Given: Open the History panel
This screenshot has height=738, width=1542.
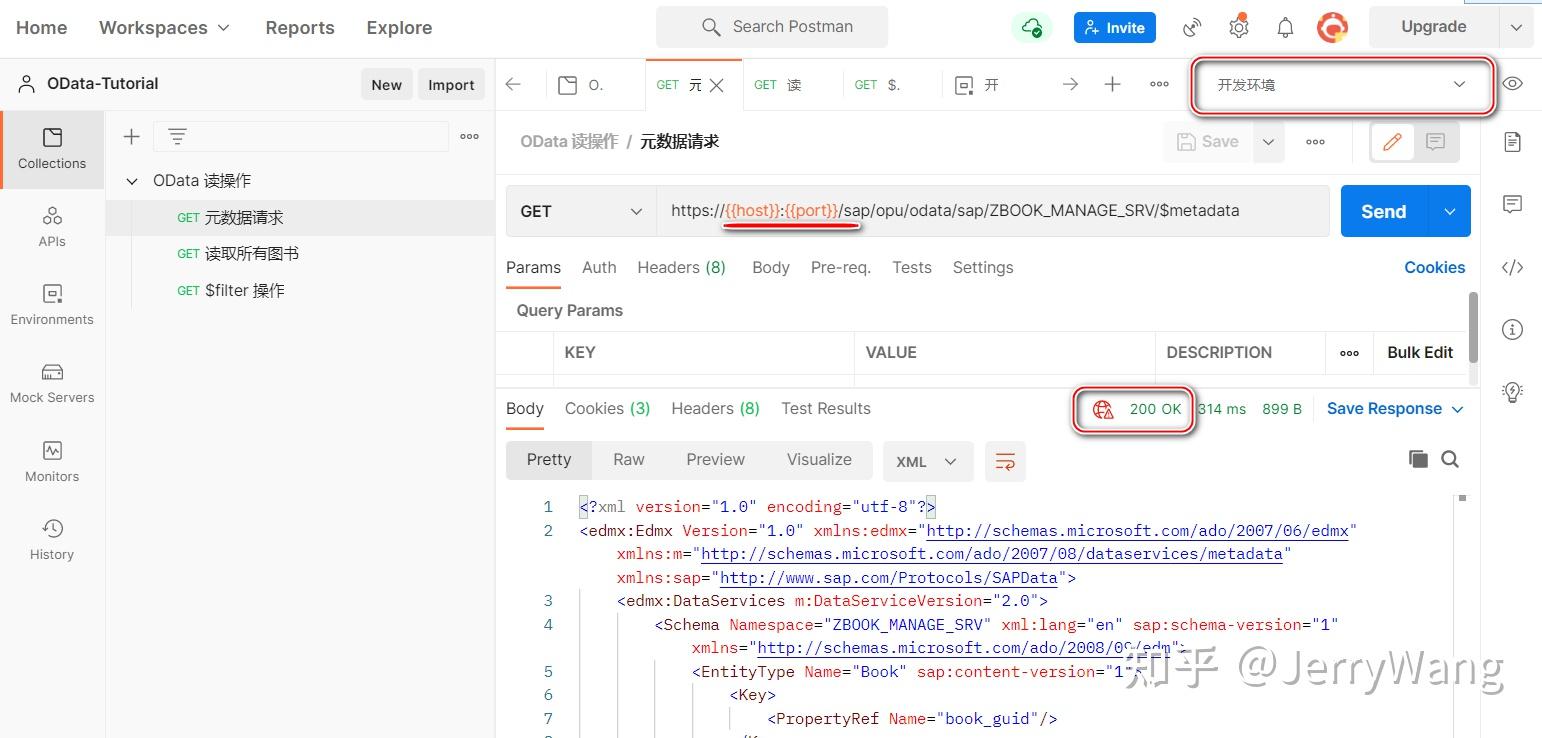Looking at the screenshot, I should (x=52, y=539).
